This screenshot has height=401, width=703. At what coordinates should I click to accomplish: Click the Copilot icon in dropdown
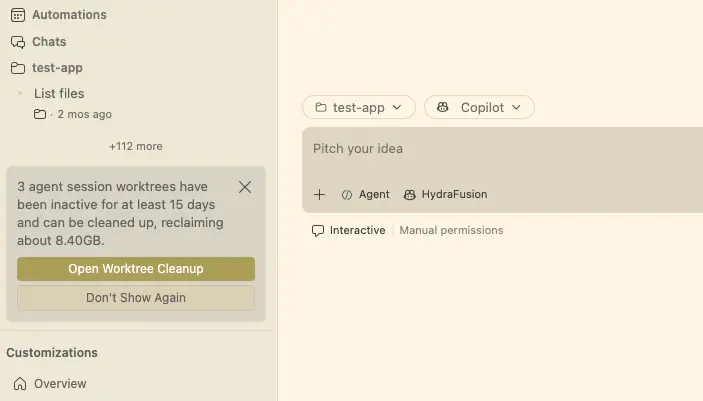(443, 107)
